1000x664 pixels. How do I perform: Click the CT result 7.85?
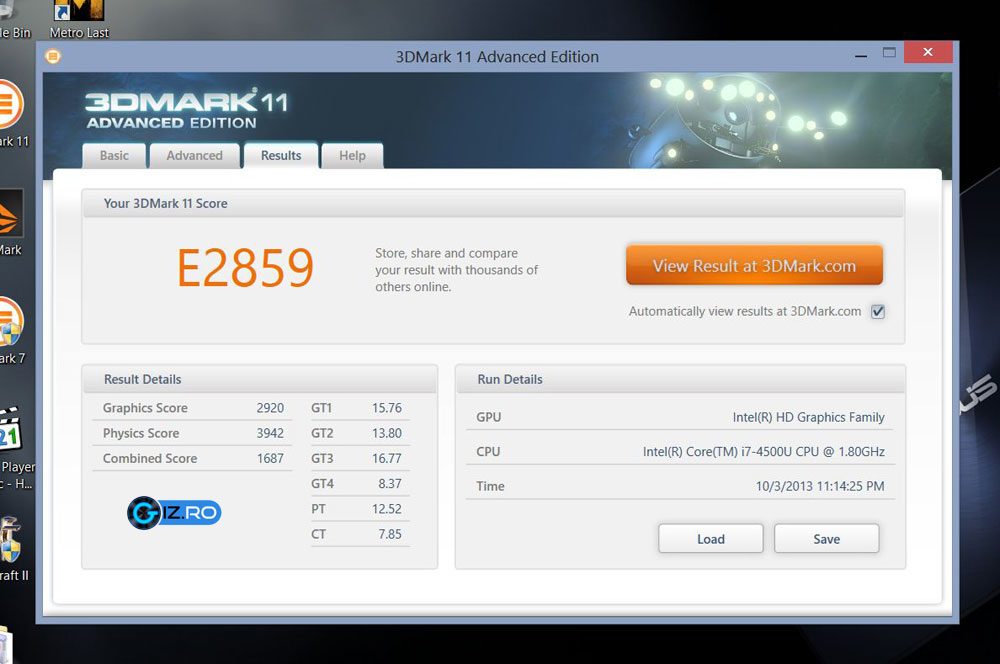390,534
